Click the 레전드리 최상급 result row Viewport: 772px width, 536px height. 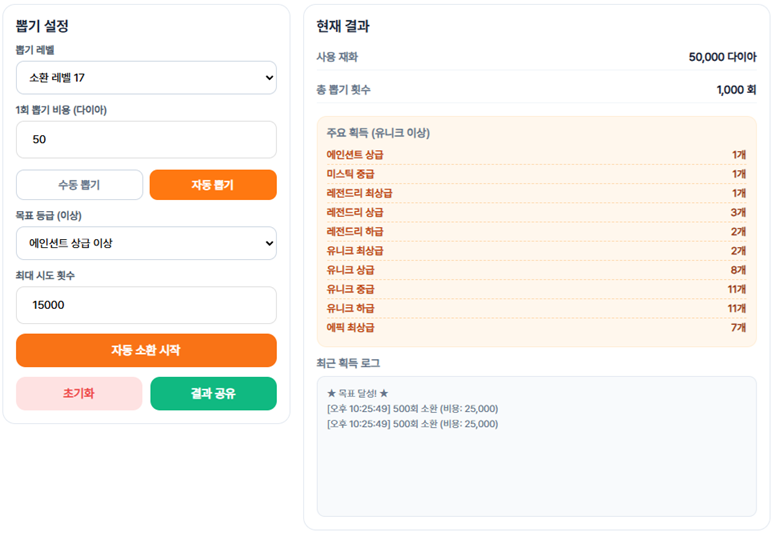point(536,193)
